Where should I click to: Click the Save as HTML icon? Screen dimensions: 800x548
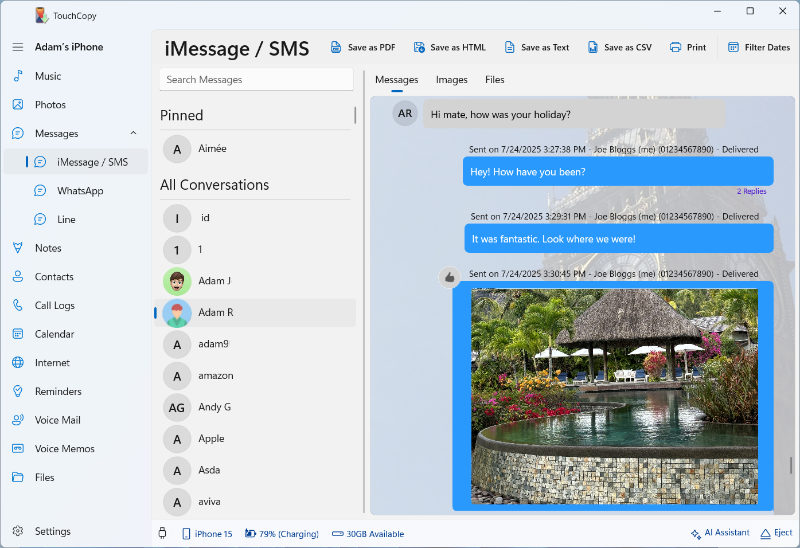[419, 47]
